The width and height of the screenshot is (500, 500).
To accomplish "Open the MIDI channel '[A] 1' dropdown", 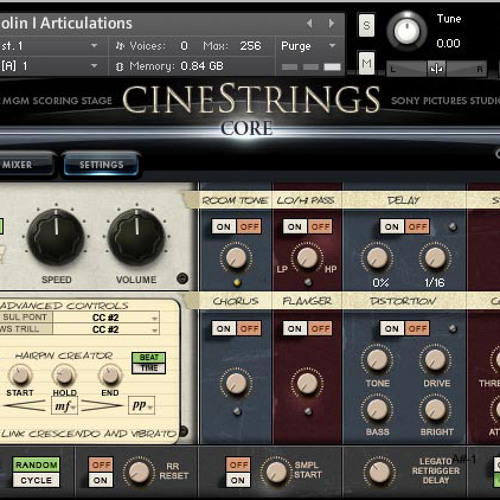I will (50, 66).
